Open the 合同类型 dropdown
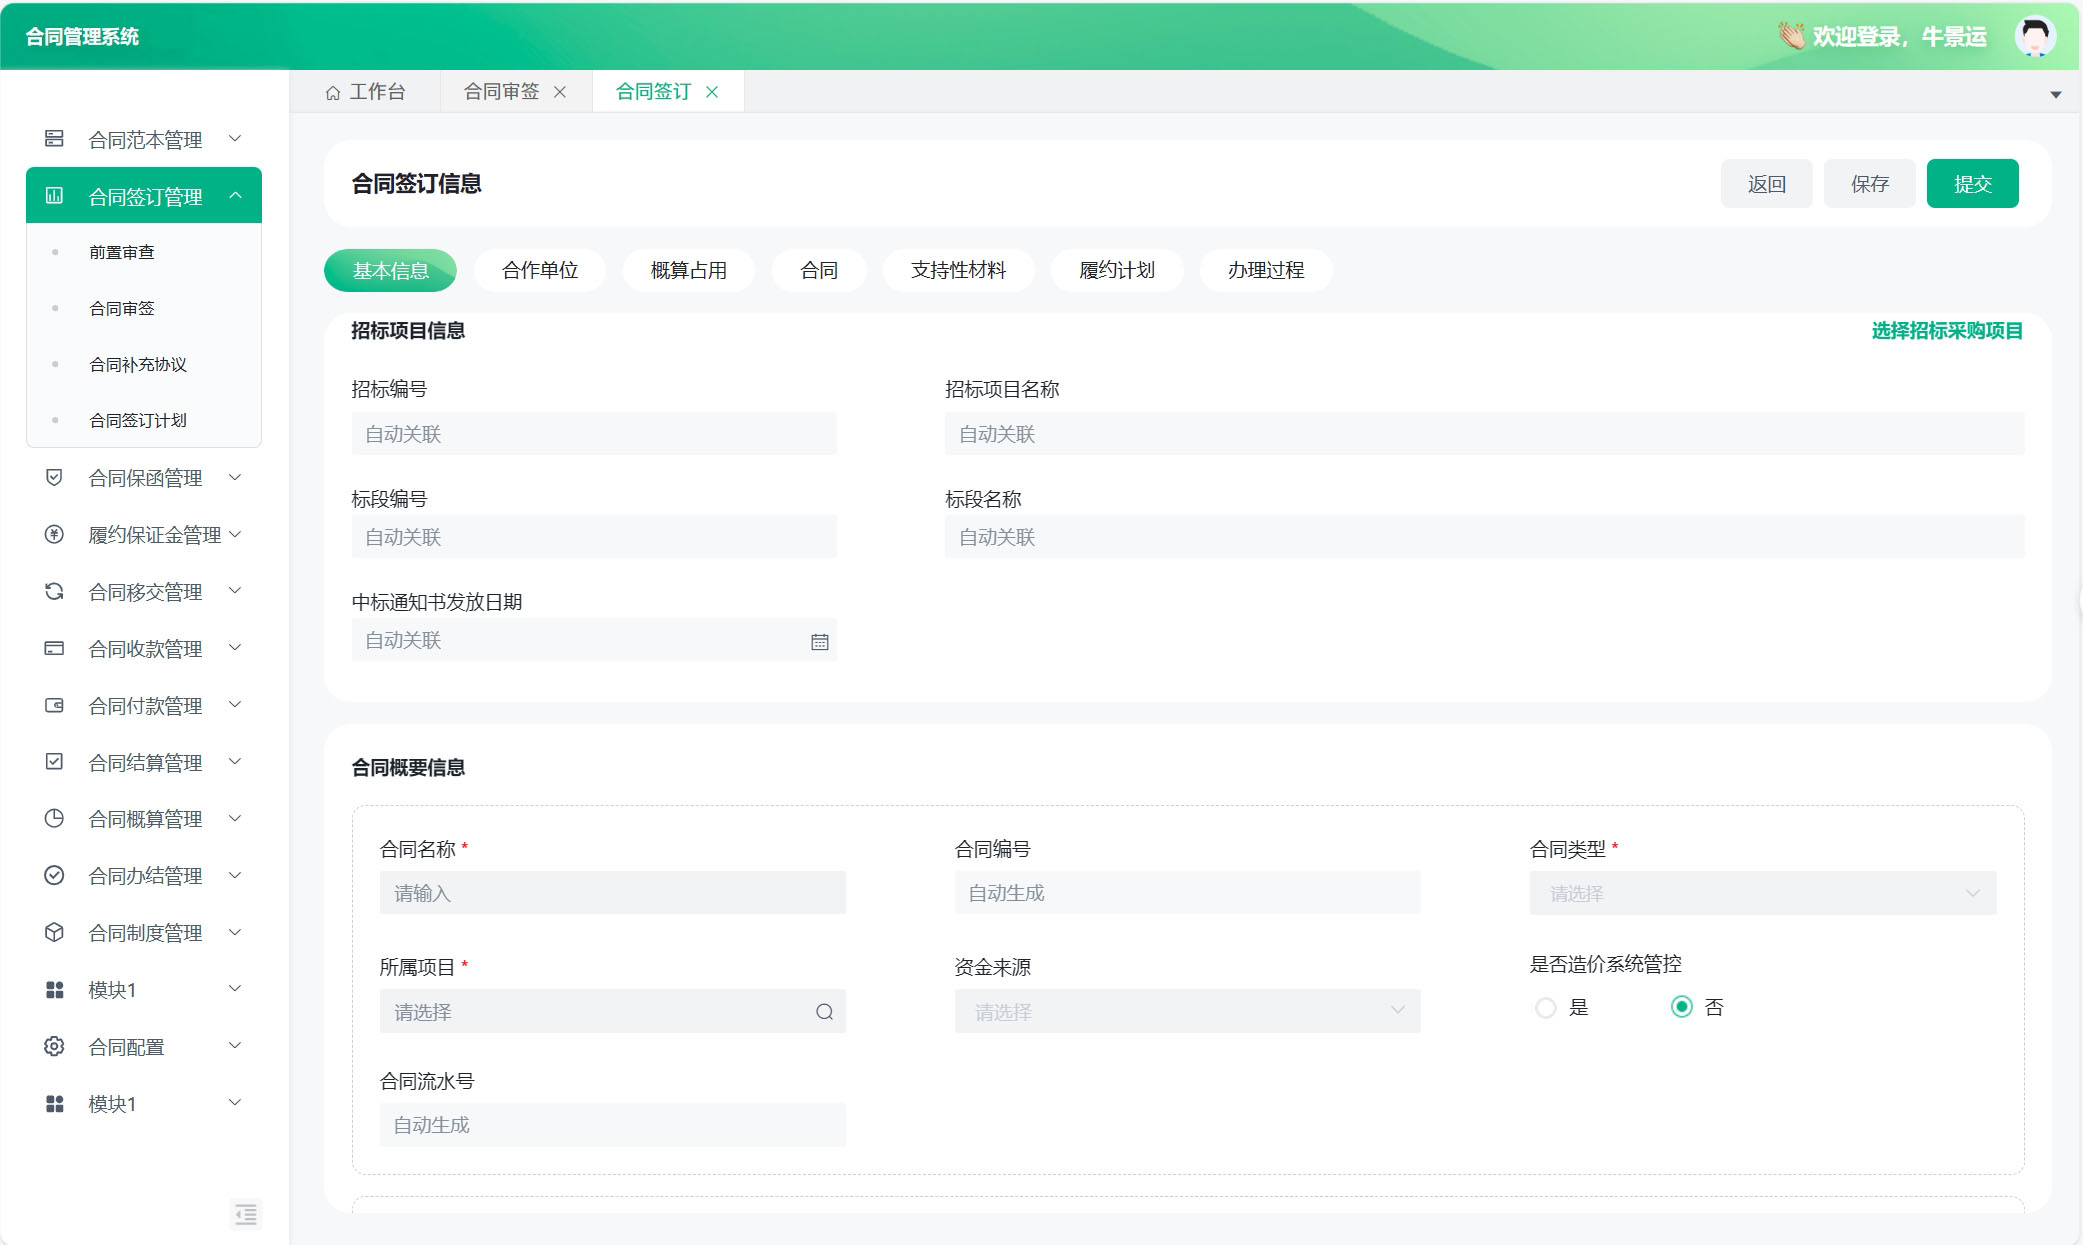This screenshot has width=2083, height=1245. 1762,893
